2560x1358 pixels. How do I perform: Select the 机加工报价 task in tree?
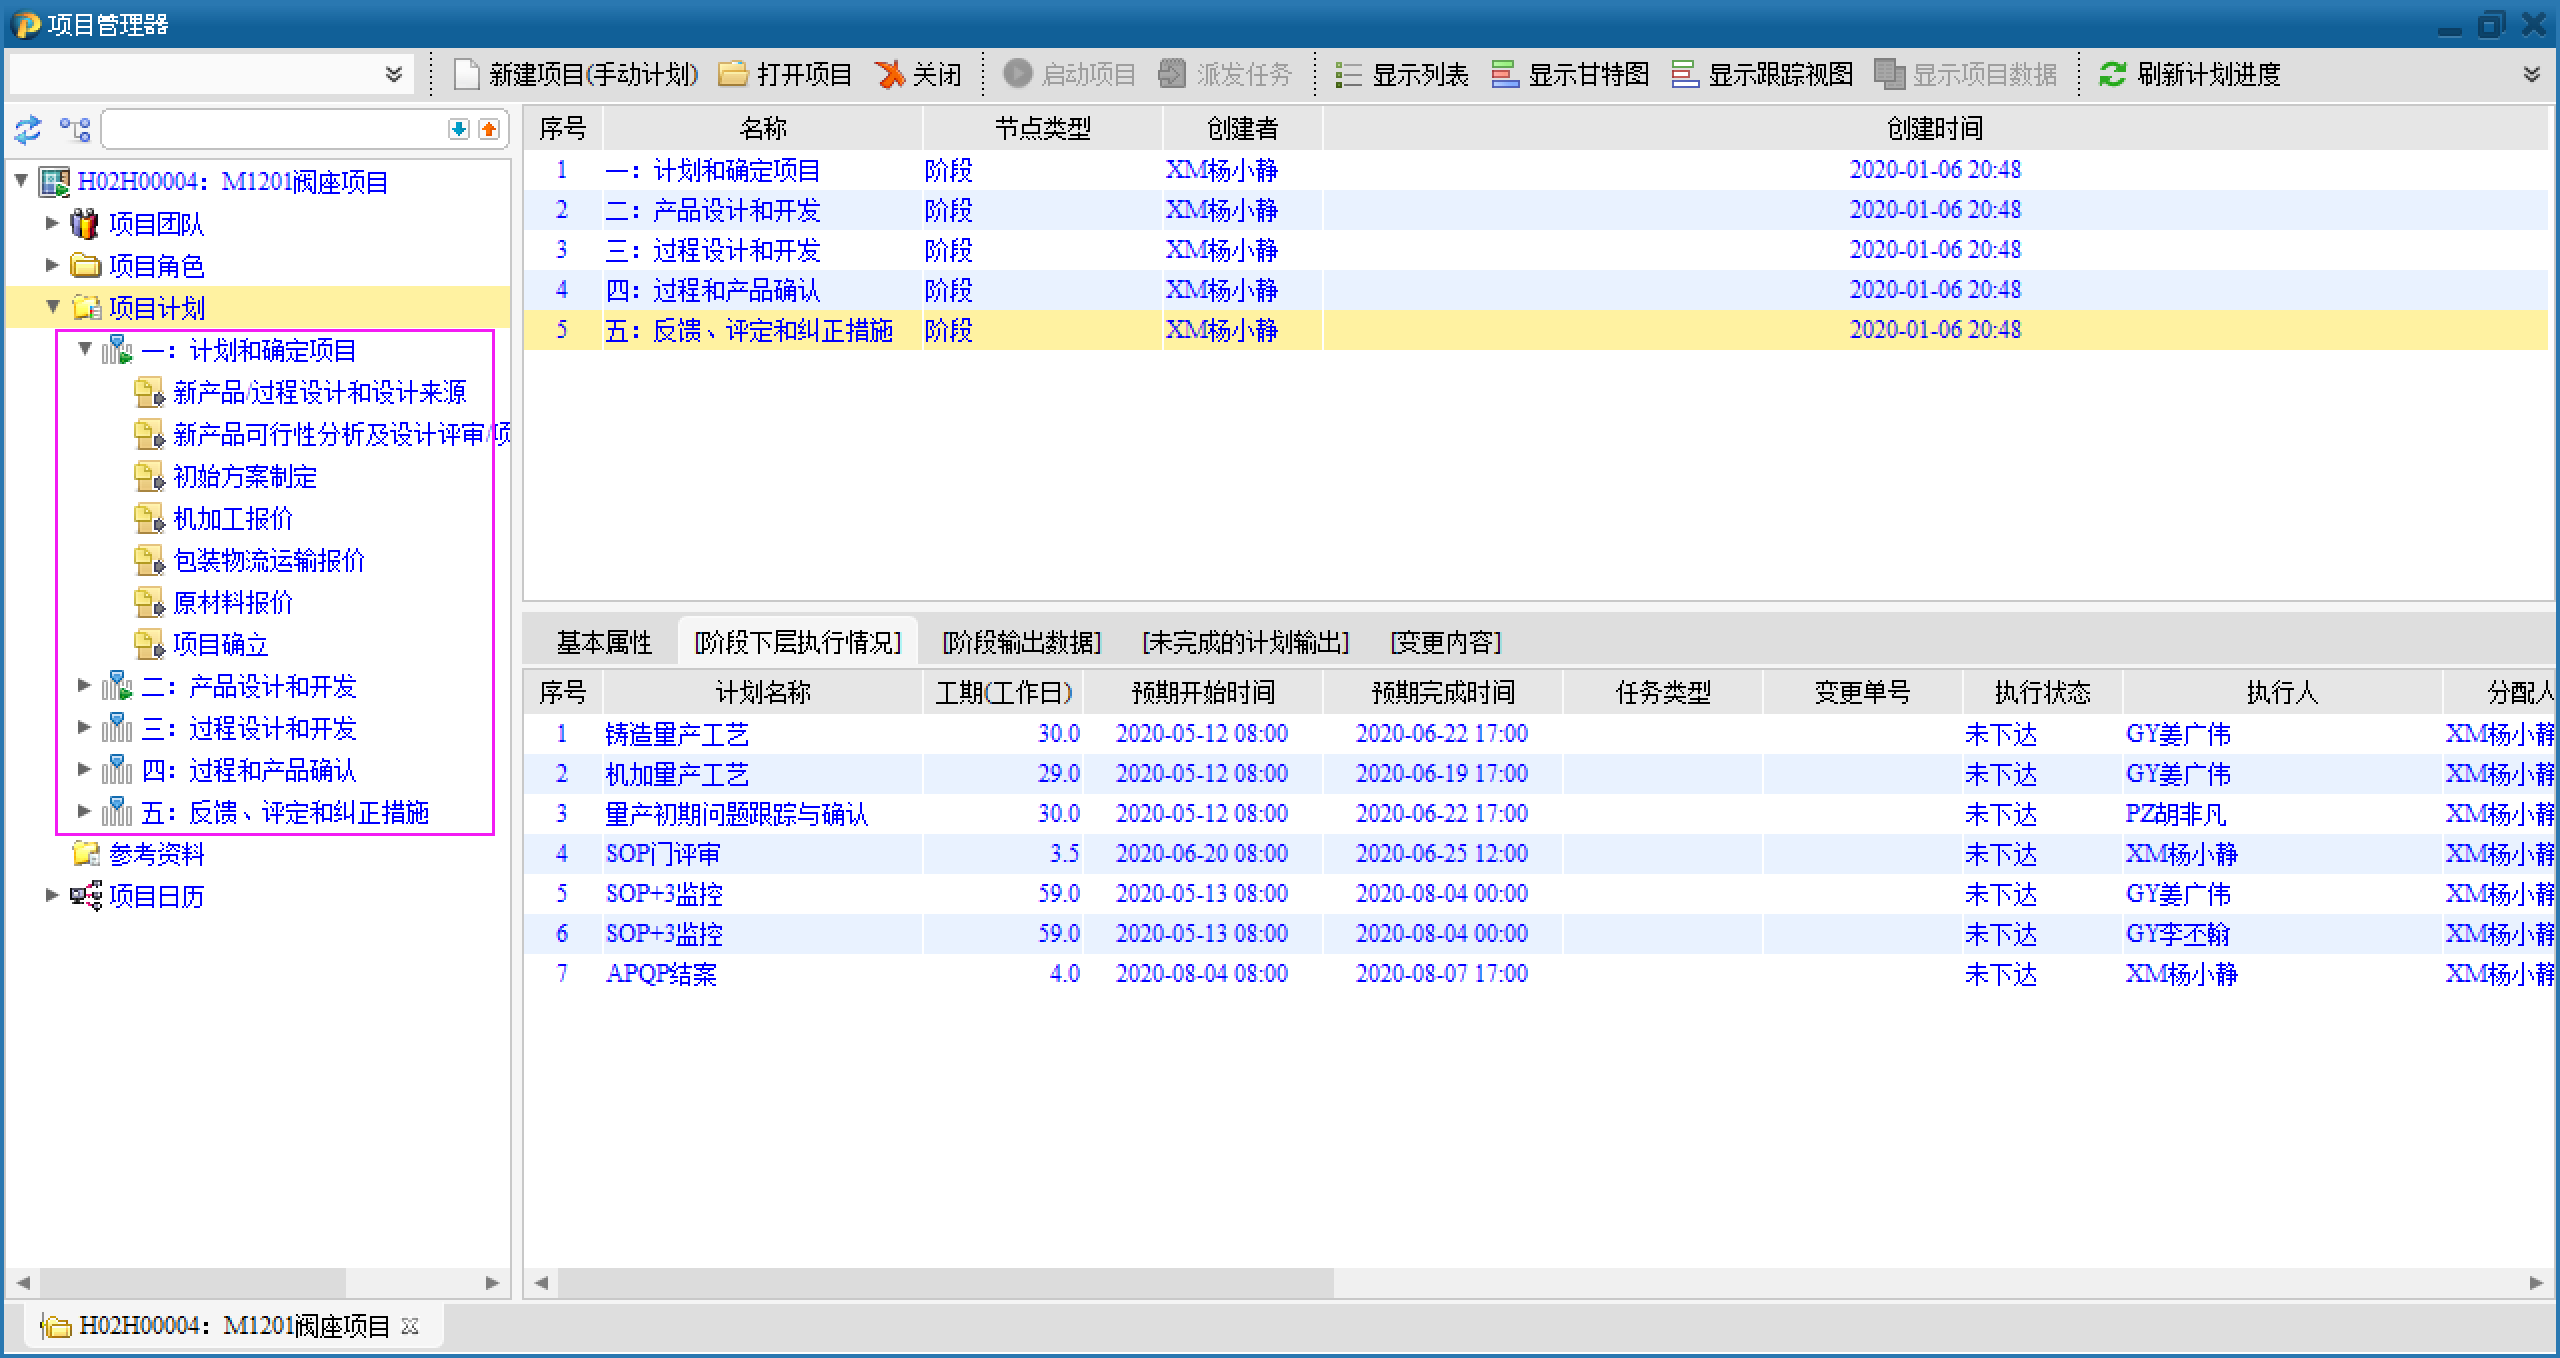[232, 518]
